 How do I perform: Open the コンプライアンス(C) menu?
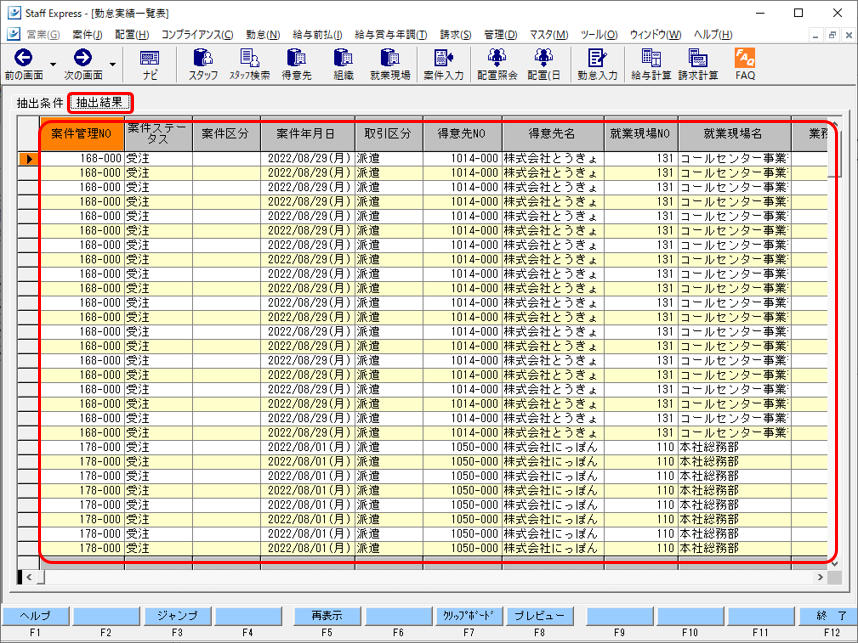[197, 34]
